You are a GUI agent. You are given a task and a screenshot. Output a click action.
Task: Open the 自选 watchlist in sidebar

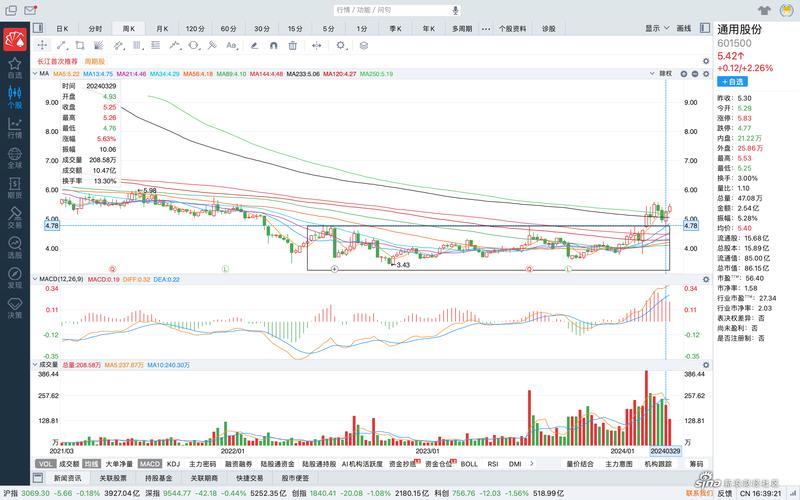coord(14,67)
